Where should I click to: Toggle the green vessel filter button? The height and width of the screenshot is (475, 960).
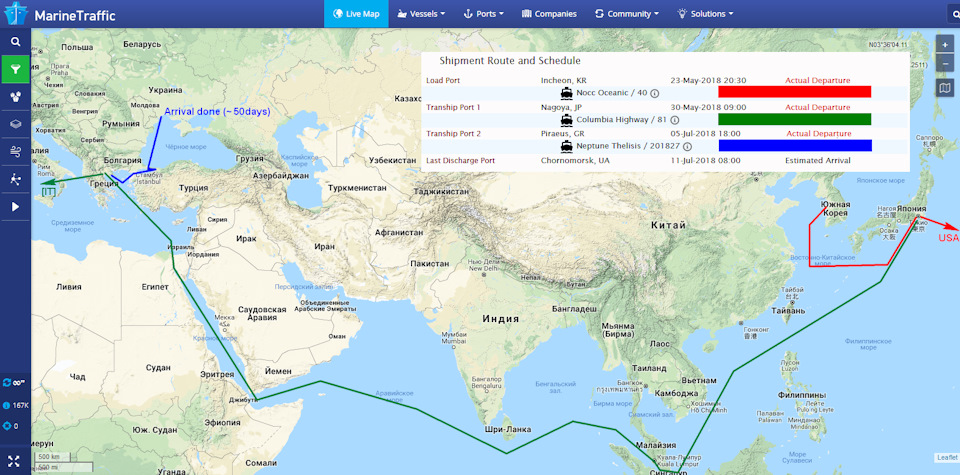click(x=15, y=69)
